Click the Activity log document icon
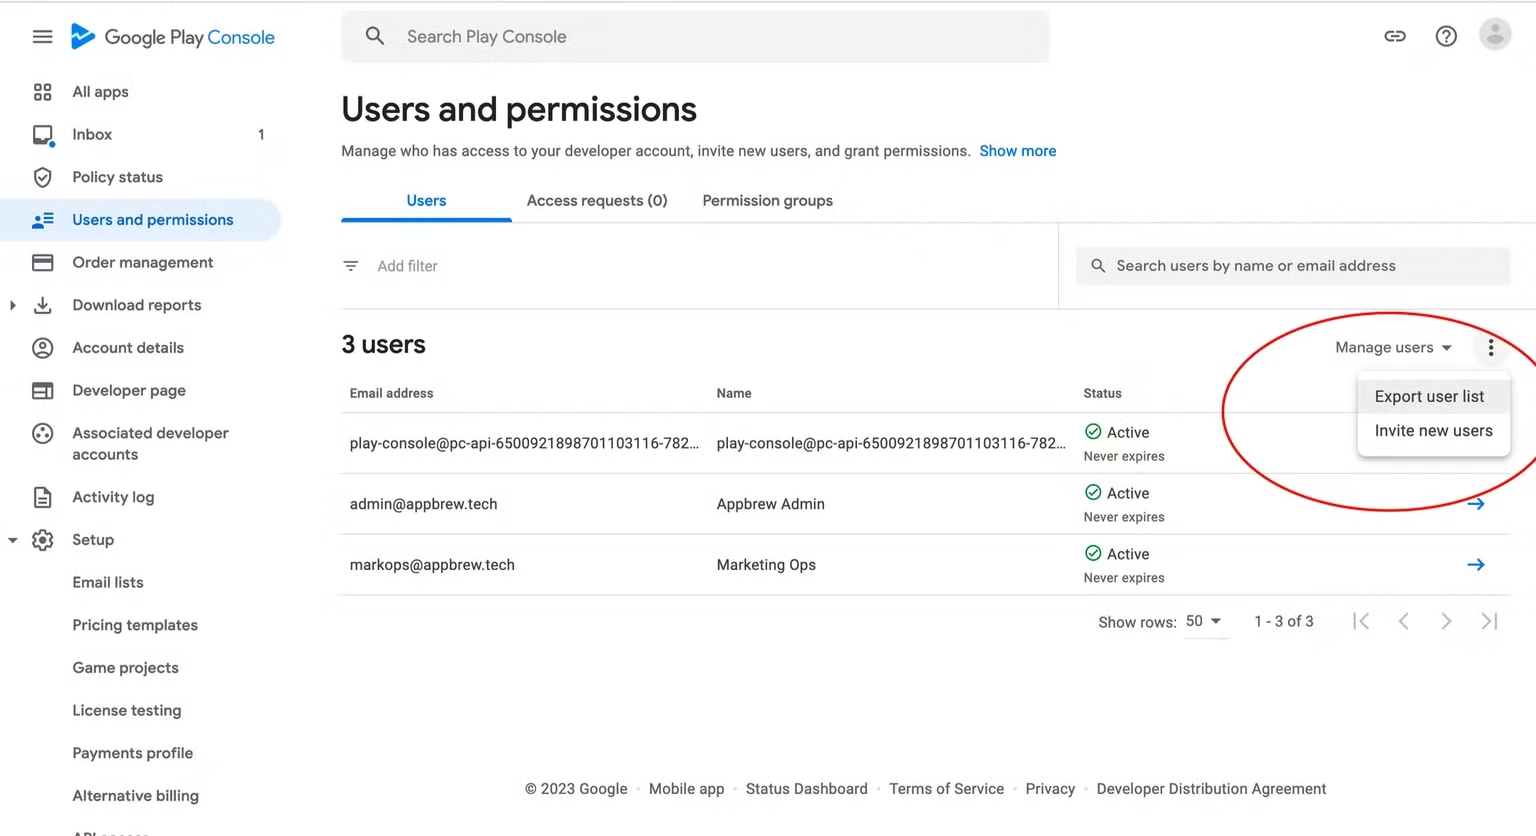 click(x=42, y=497)
